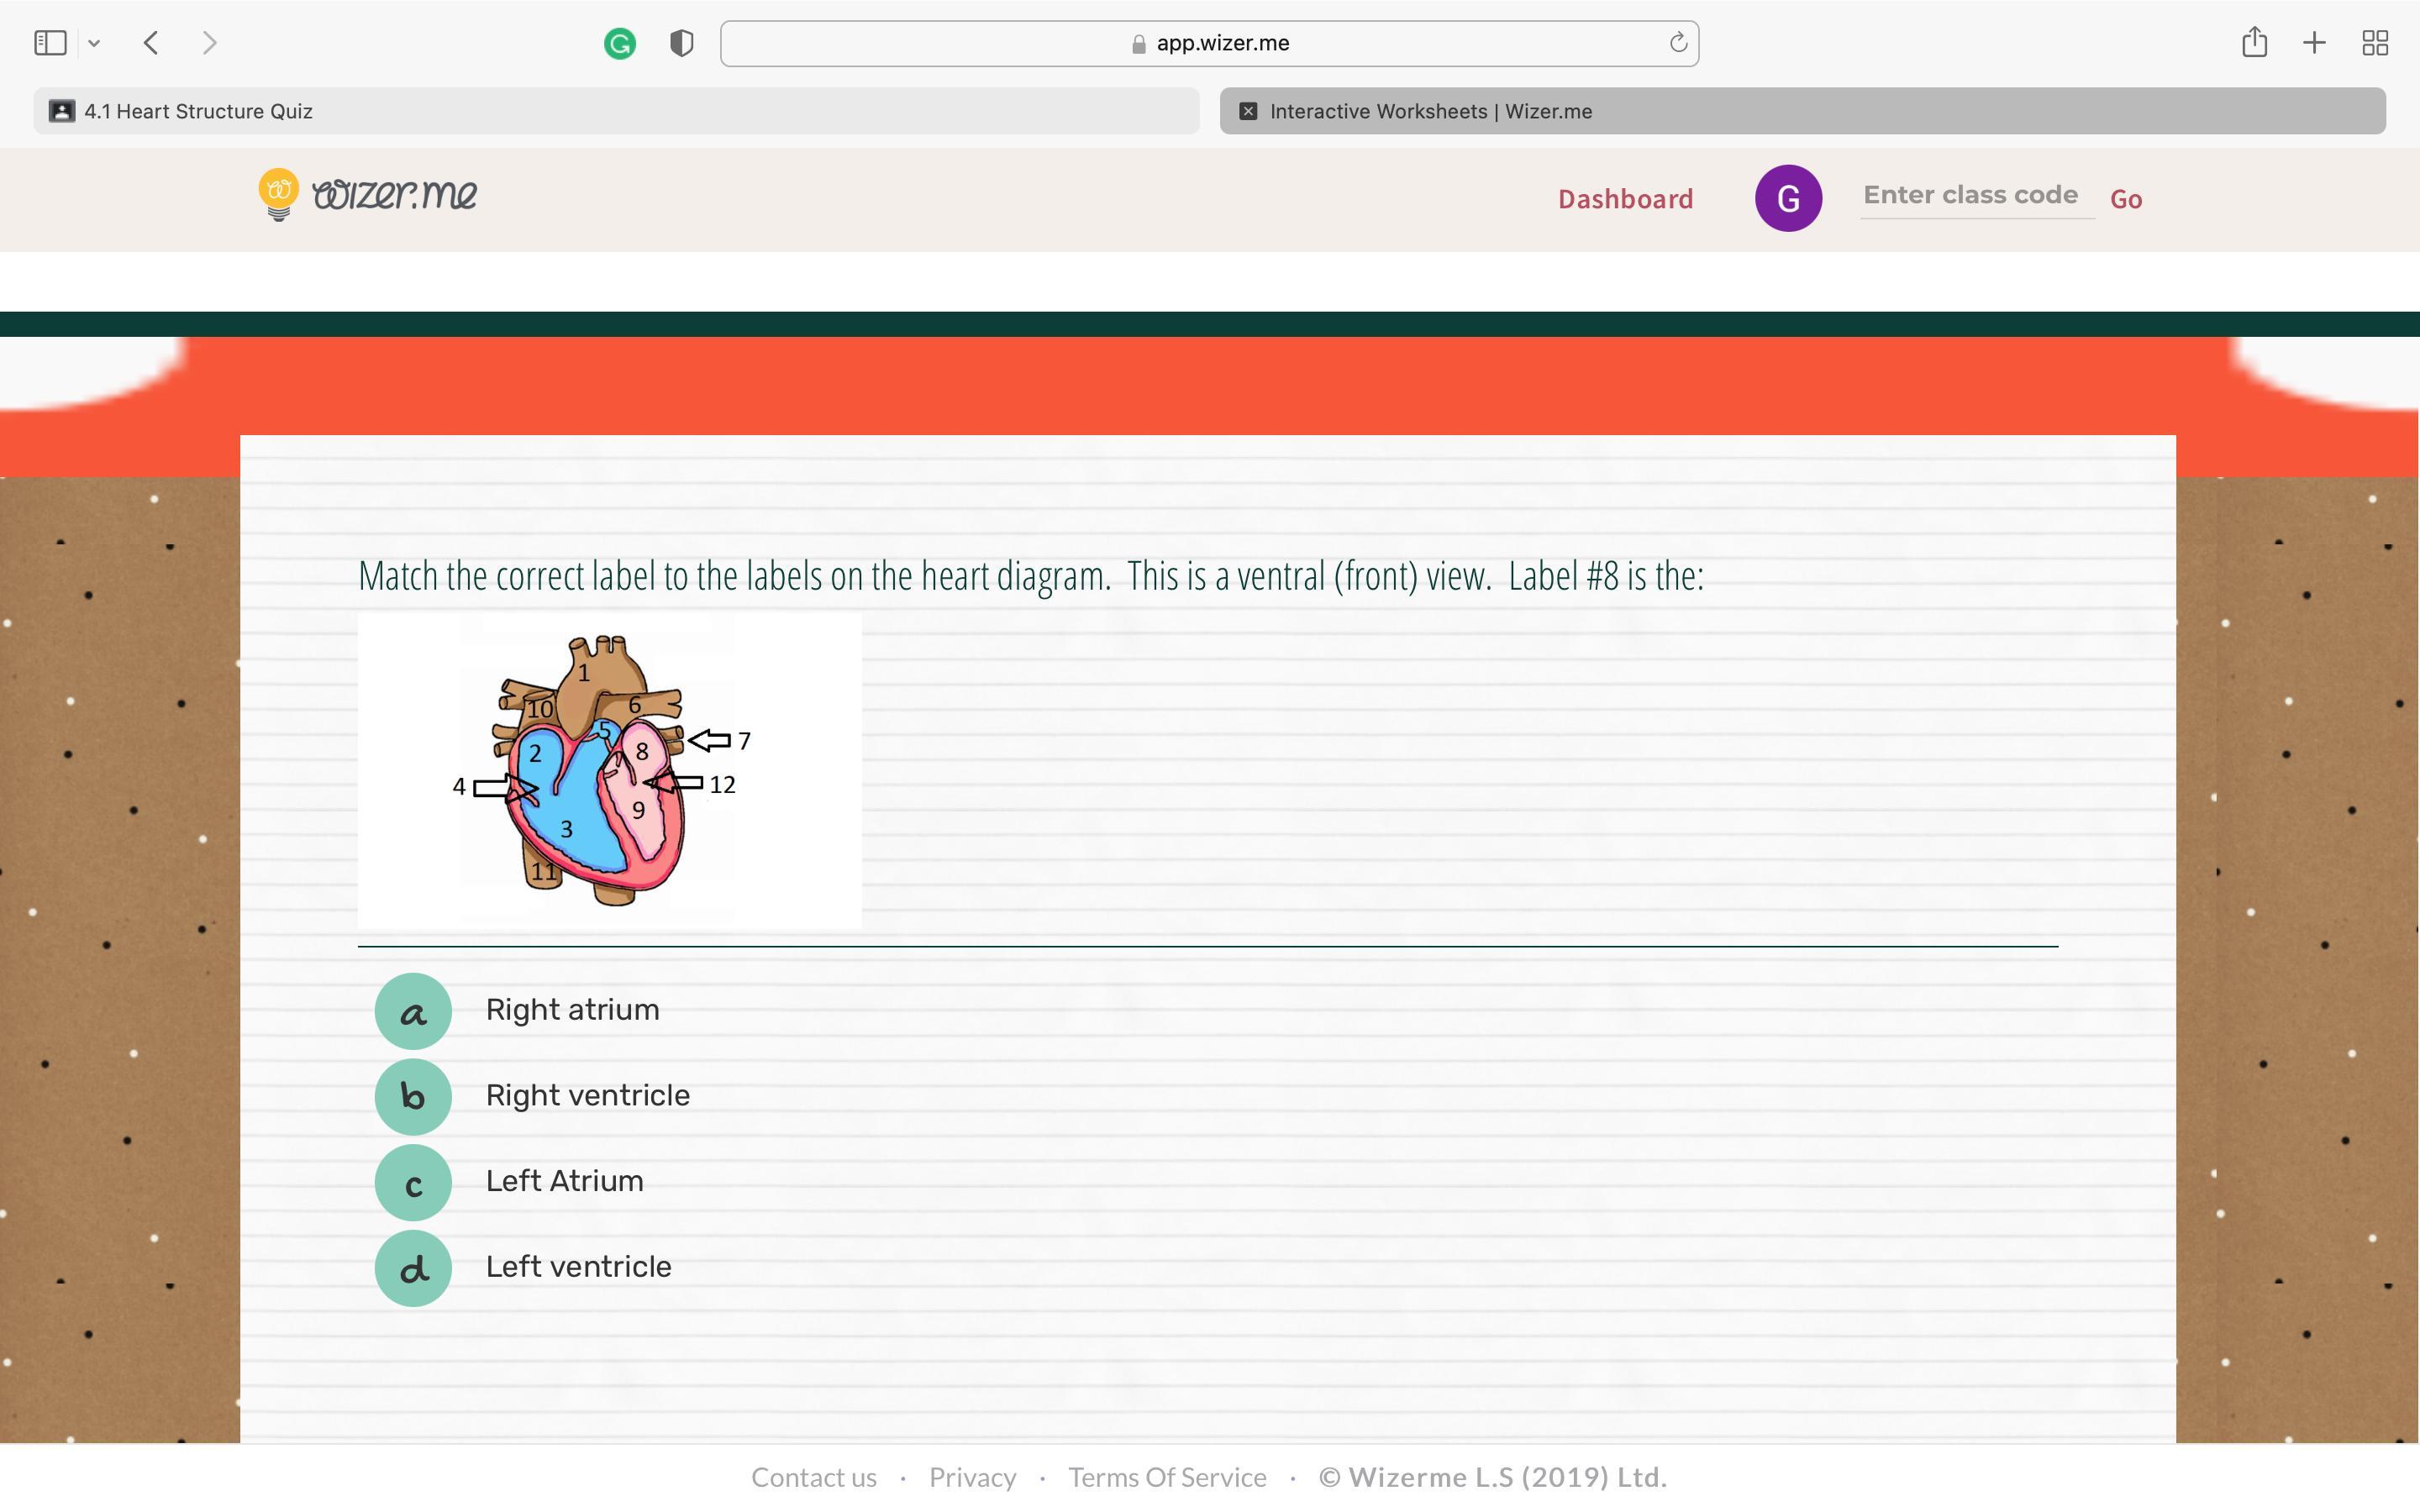This screenshot has height=1512, width=2420.
Task: Click the privacy shield icon
Action: [x=682, y=43]
